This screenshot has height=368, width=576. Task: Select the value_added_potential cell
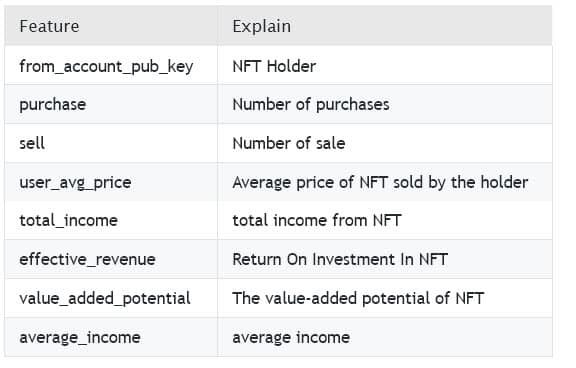[x=111, y=298]
